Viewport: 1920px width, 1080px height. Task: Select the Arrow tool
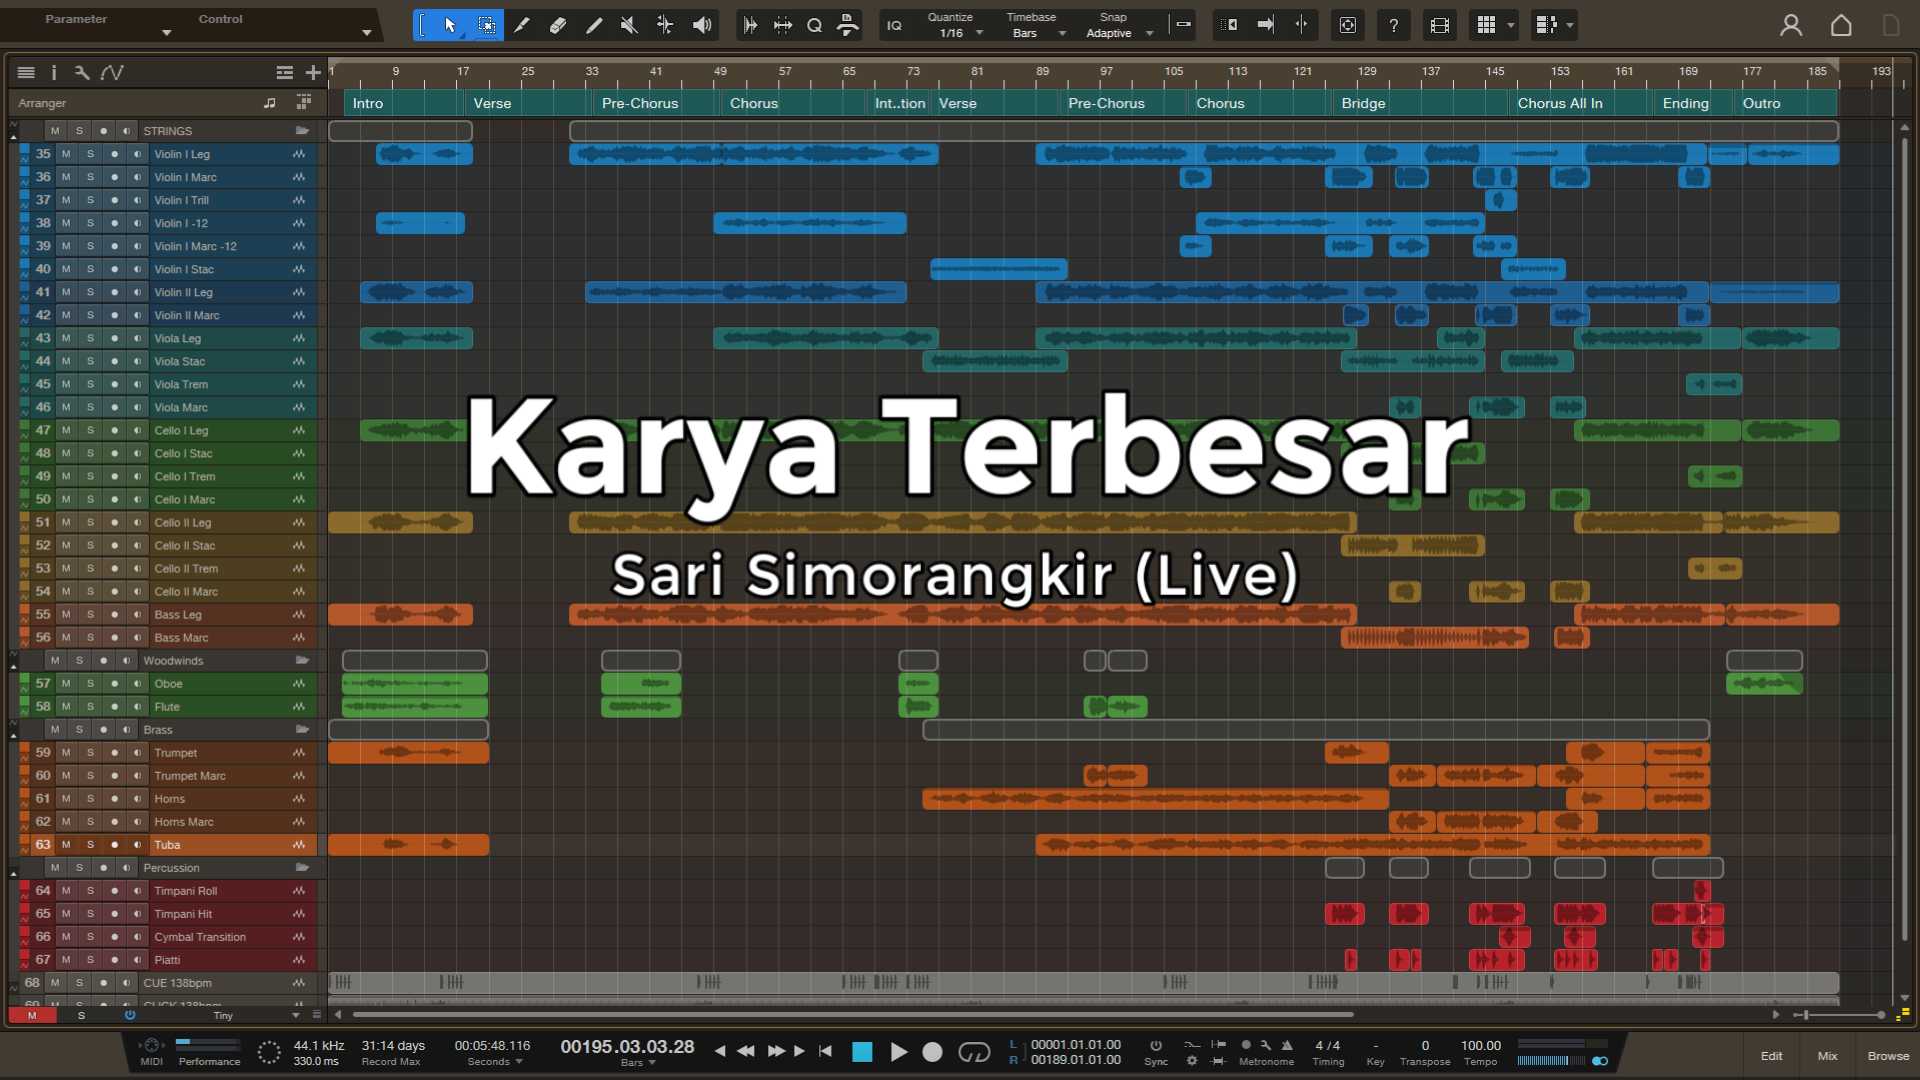[x=450, y=25]
